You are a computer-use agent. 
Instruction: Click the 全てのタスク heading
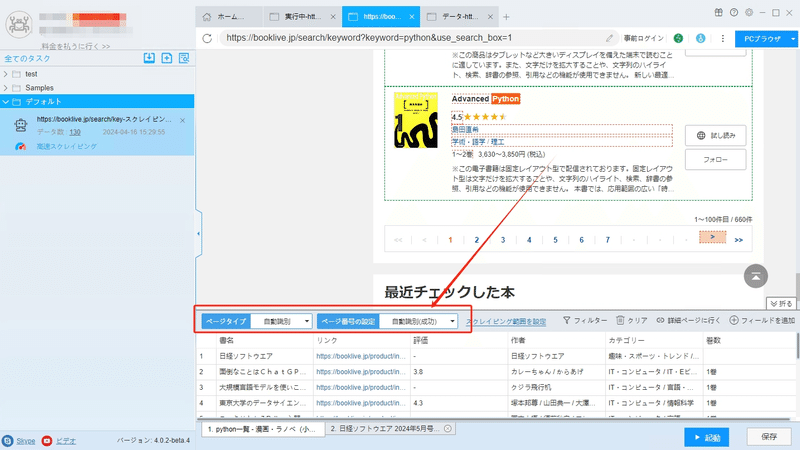click(x=27, y=58)
